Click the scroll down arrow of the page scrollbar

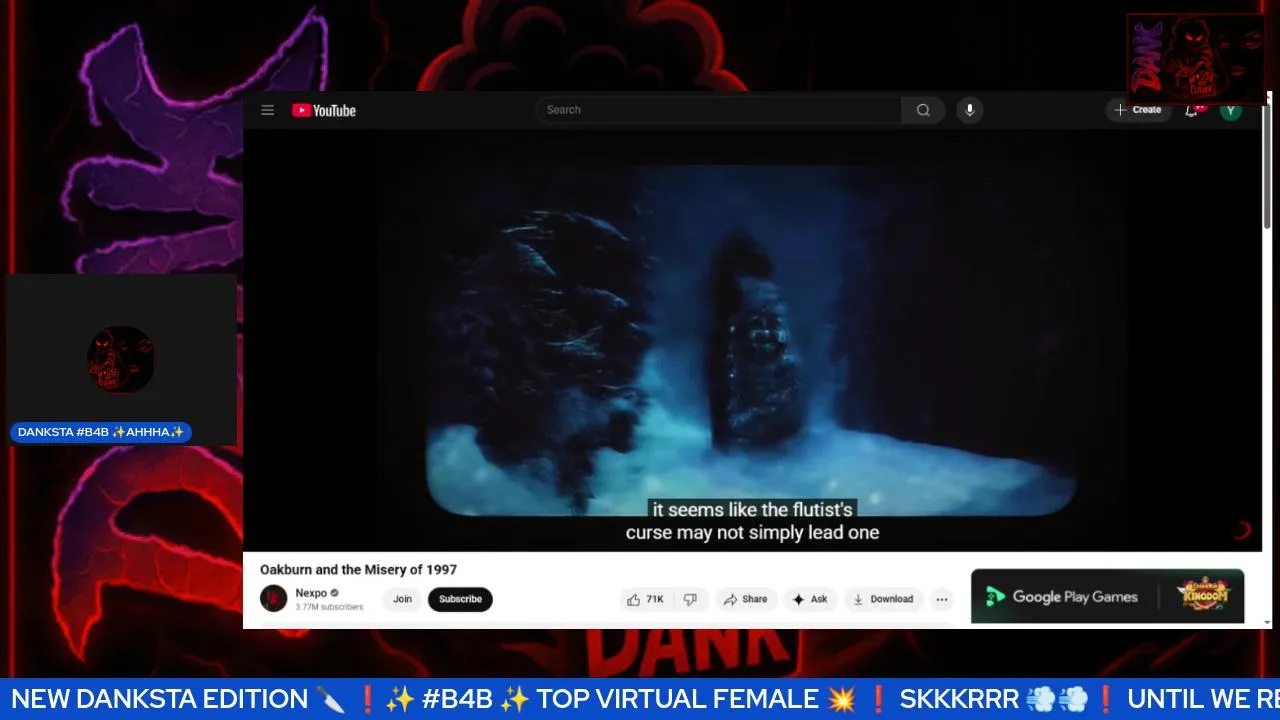1268,623
